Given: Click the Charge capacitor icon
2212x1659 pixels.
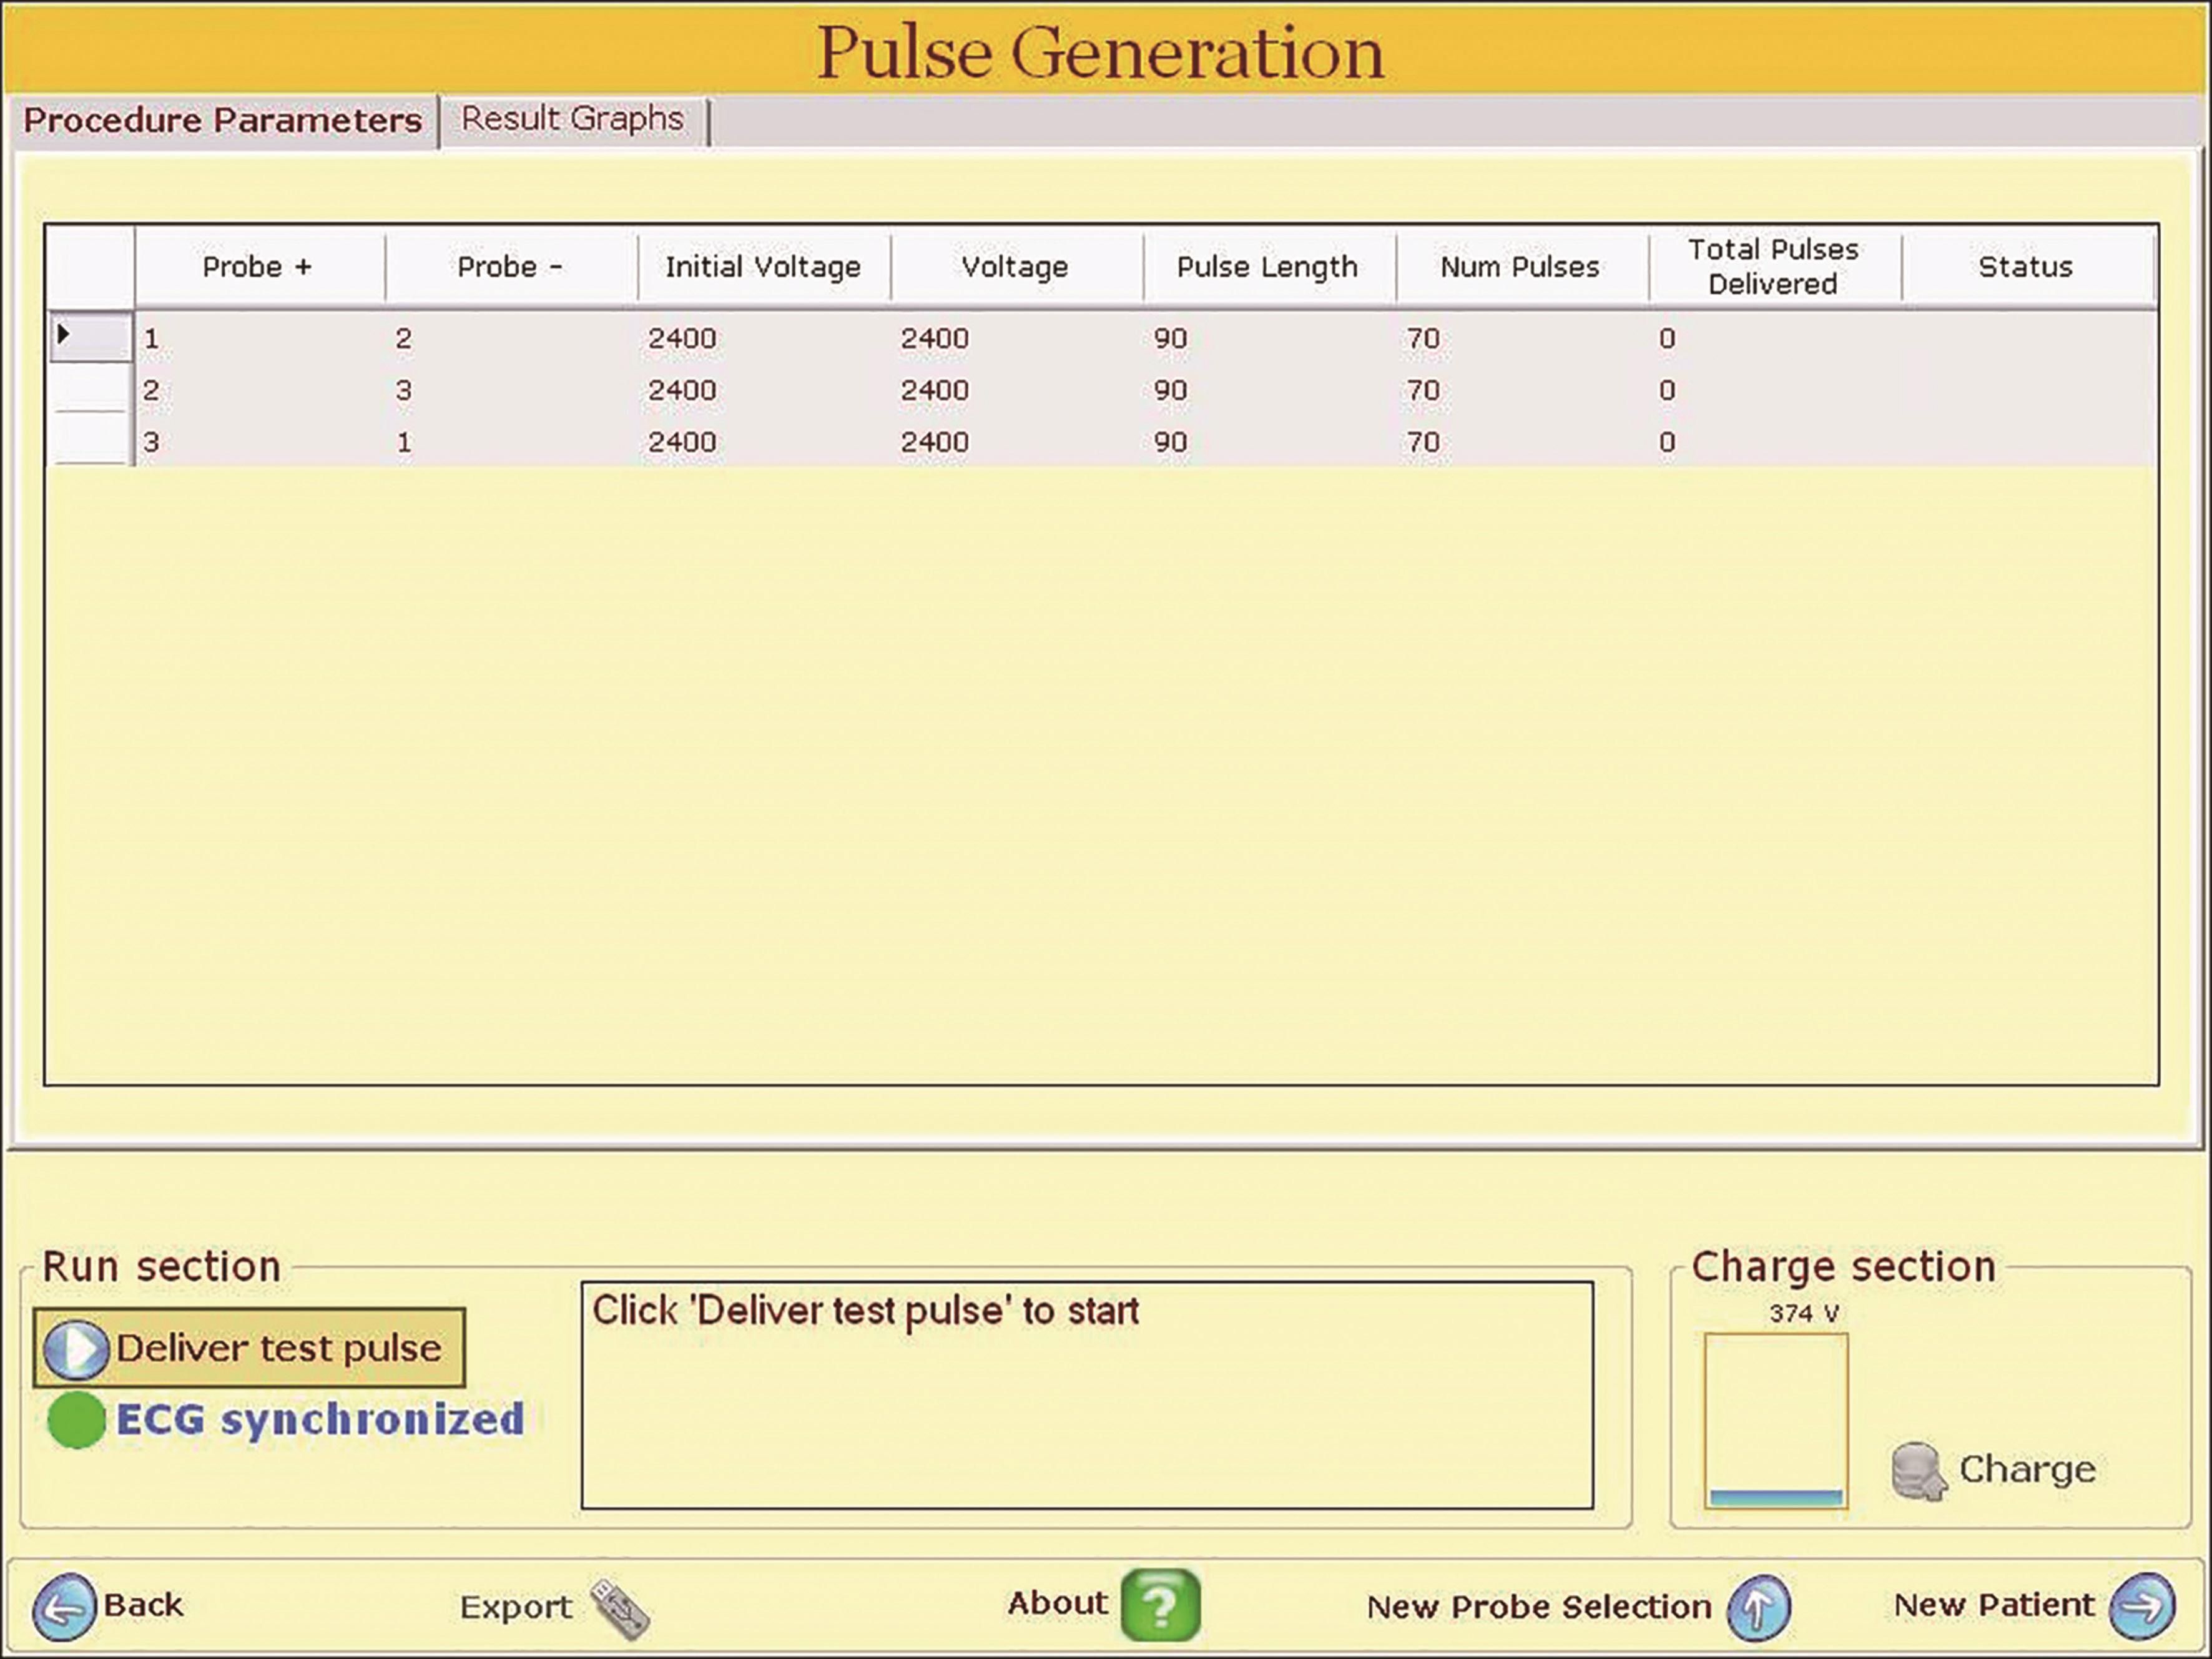Looking at the screenshot, I should 1917,1471.
